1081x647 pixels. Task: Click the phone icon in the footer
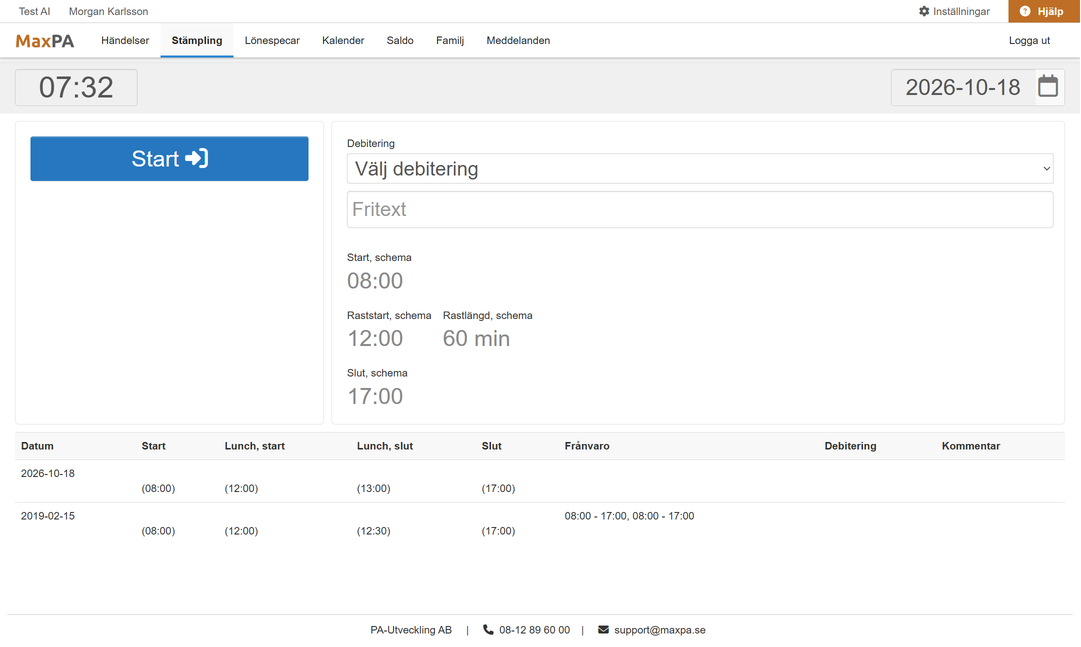click(488, 630)
